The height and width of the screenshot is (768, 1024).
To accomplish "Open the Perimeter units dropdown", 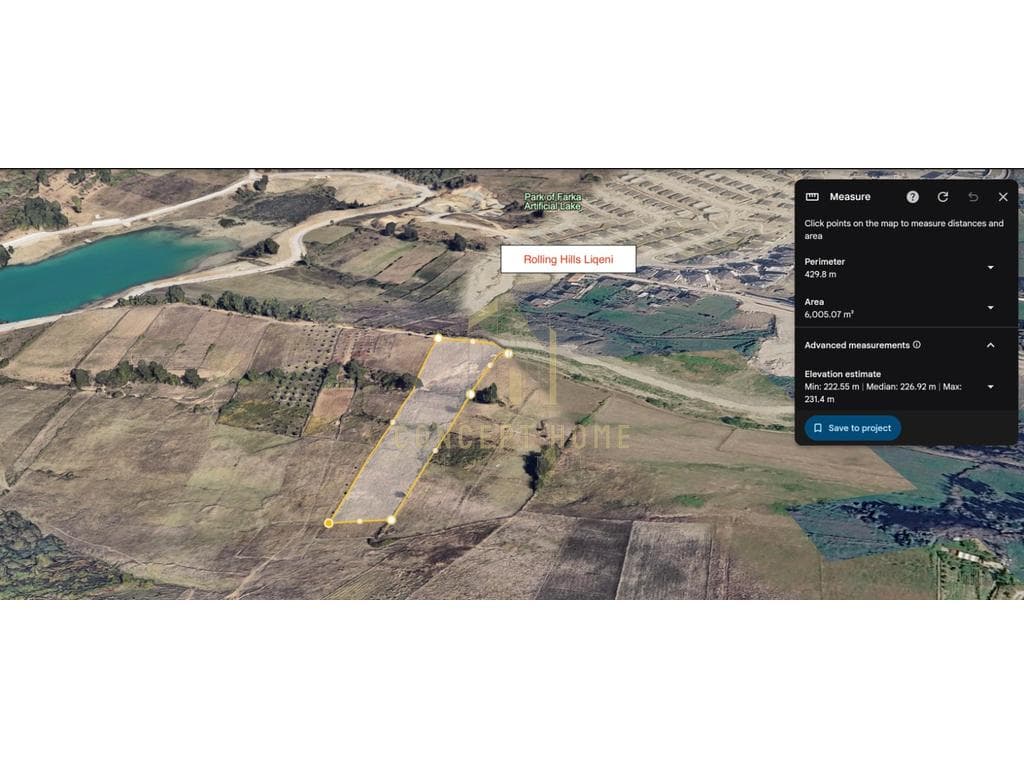I will pyautogui.click(x=991, y=267).
